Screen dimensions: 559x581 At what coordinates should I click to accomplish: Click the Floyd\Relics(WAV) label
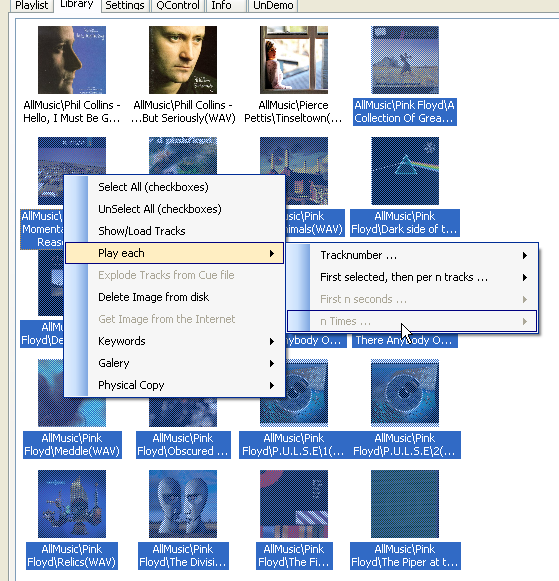tap(72, 562)
